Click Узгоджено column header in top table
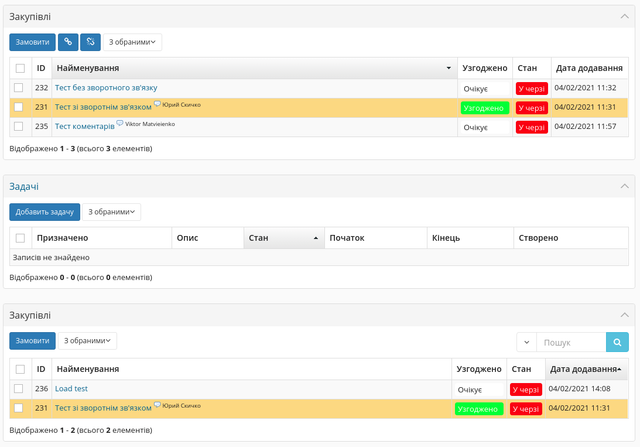The image size is (640, 447). coord(485,68)
